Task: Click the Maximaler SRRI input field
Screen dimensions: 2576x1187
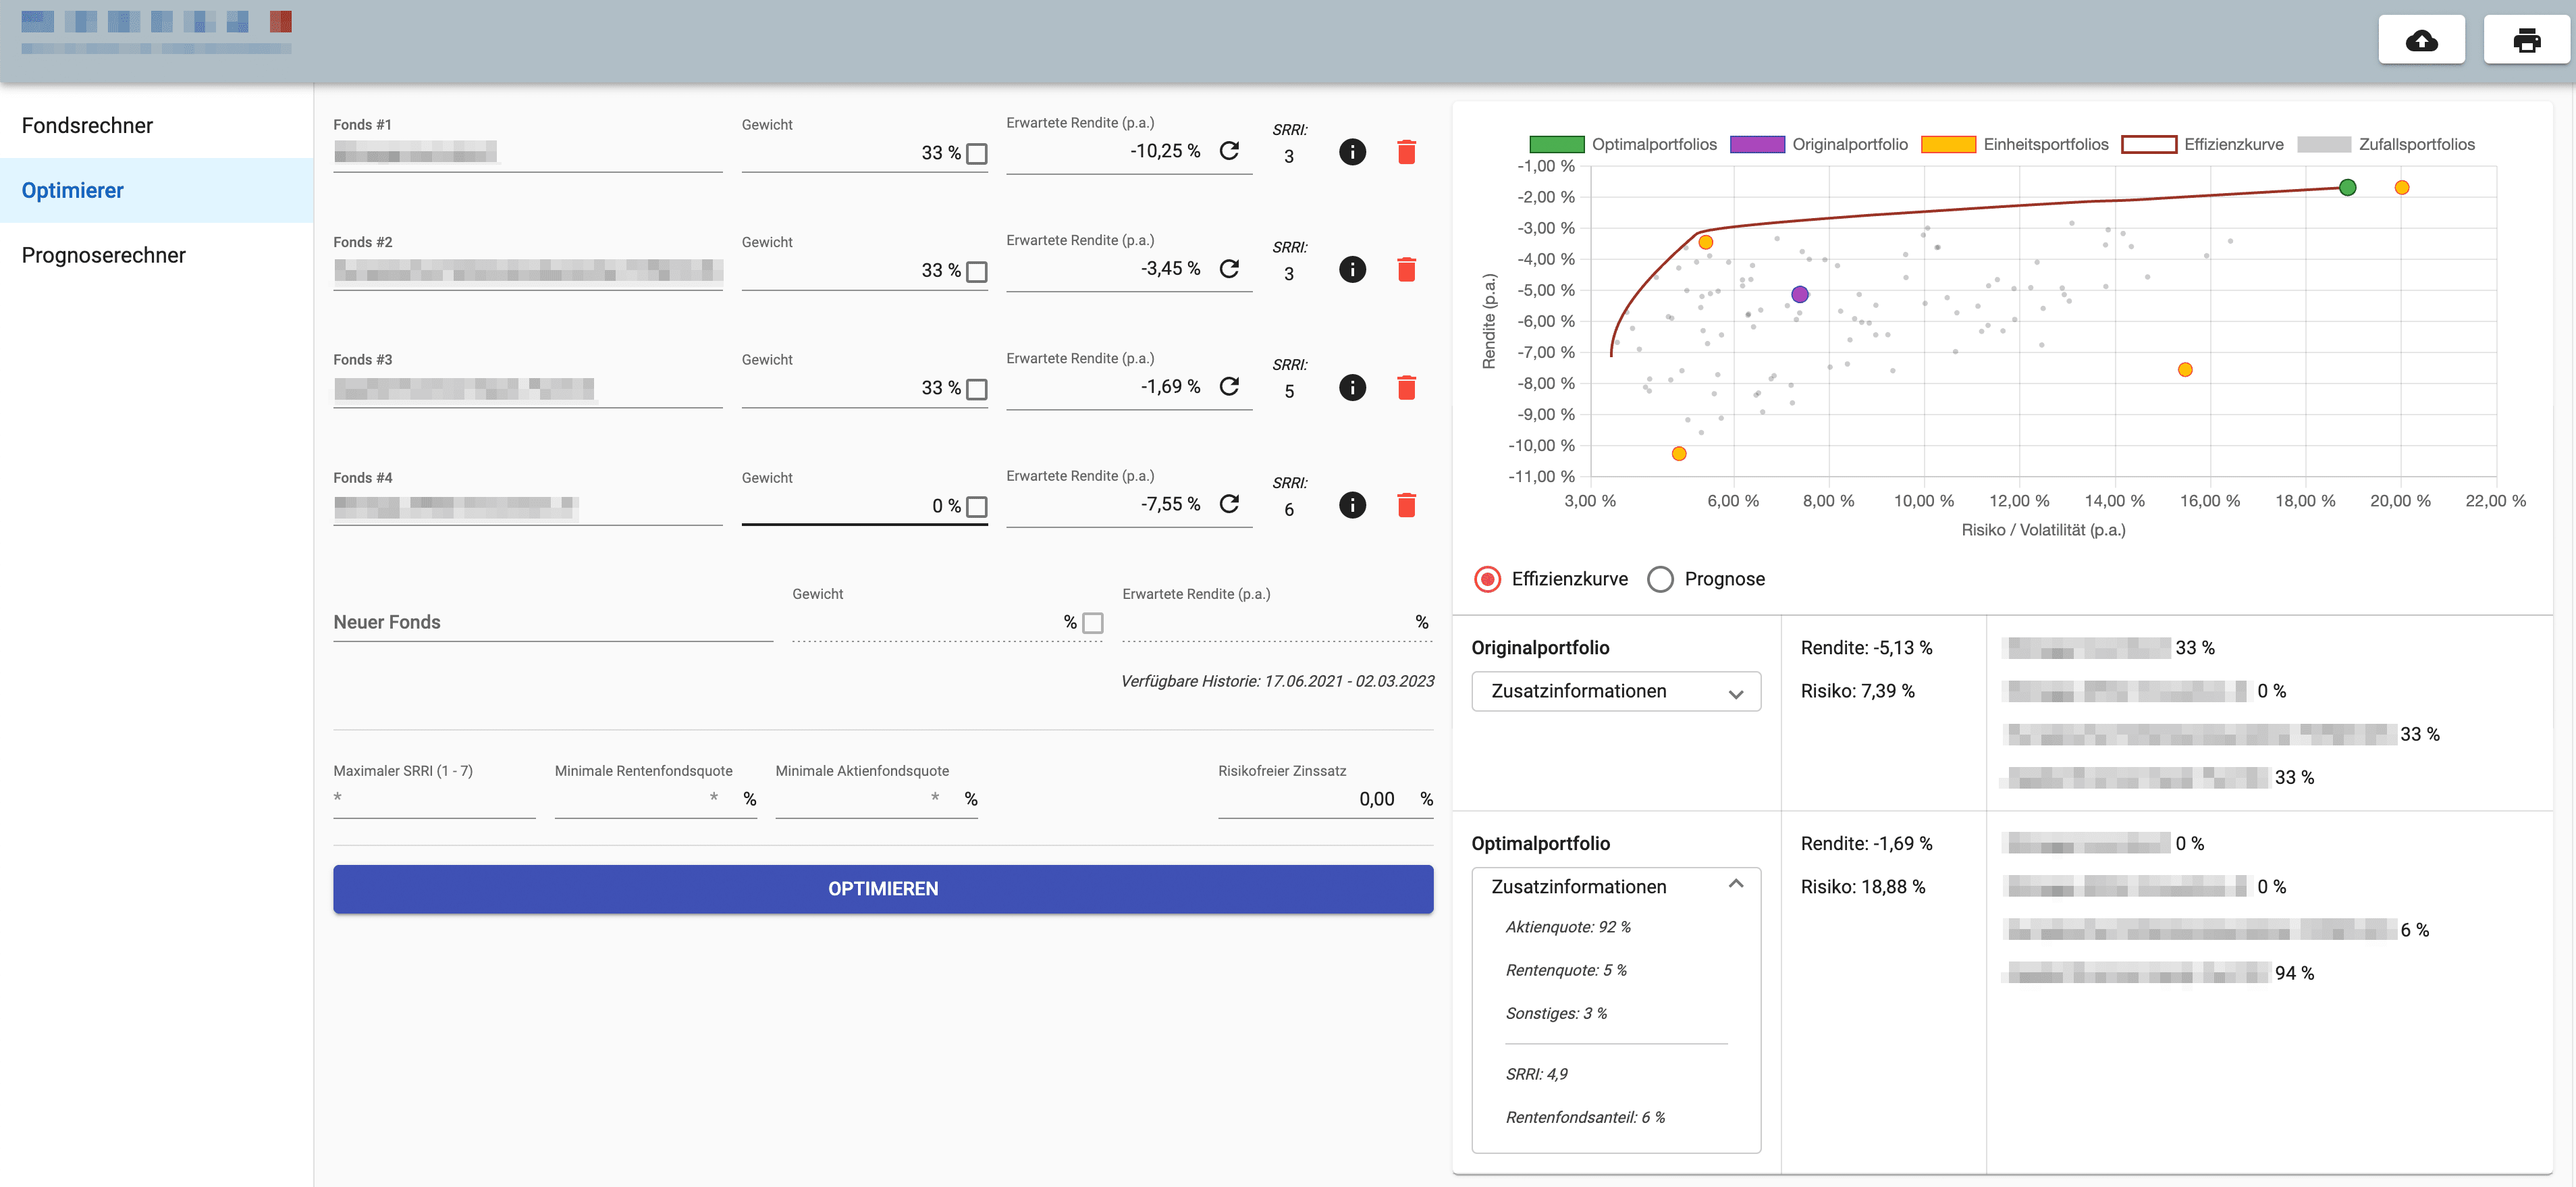Action: (434, 798)
